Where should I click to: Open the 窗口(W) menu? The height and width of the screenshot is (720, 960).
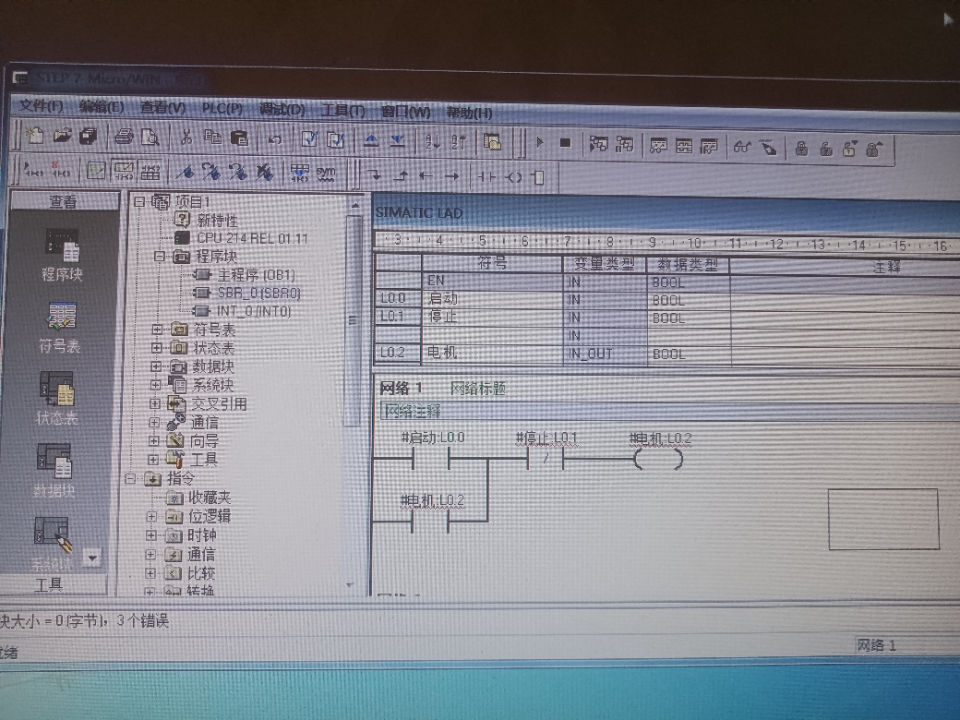pos(406,112)
